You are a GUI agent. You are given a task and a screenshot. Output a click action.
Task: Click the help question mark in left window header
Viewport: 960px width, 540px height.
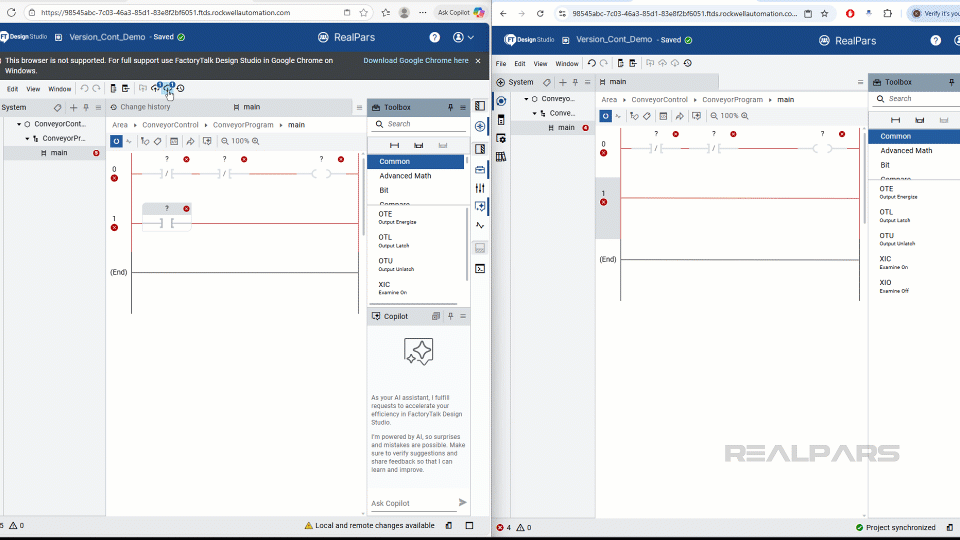pyautogui.click(x=435, y=37)
